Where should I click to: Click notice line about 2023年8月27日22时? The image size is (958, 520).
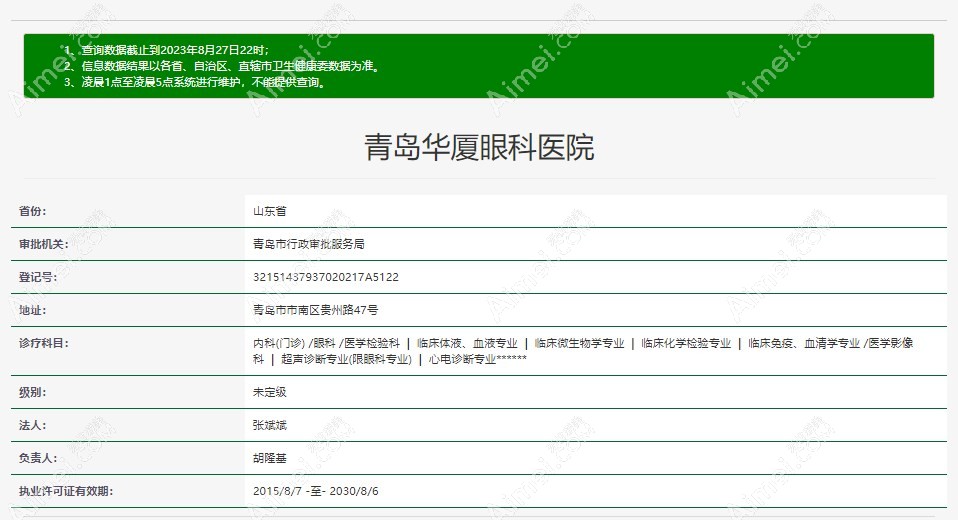tap(166, 50)
